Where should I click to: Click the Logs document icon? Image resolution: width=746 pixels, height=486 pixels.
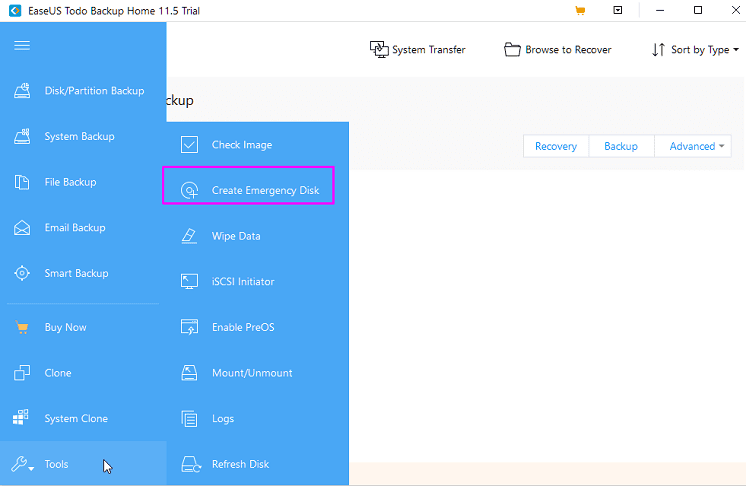click(x=189, y=418)
